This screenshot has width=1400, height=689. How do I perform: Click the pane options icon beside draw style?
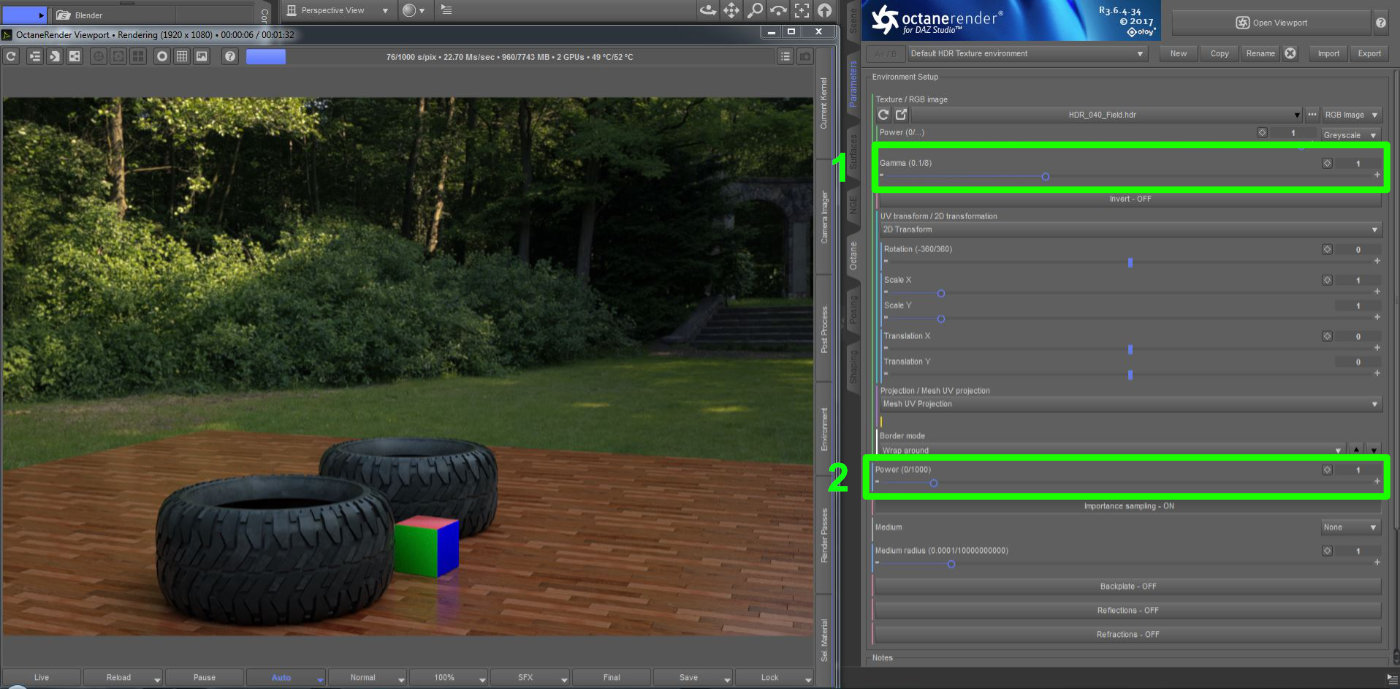[x=446, y=10]
